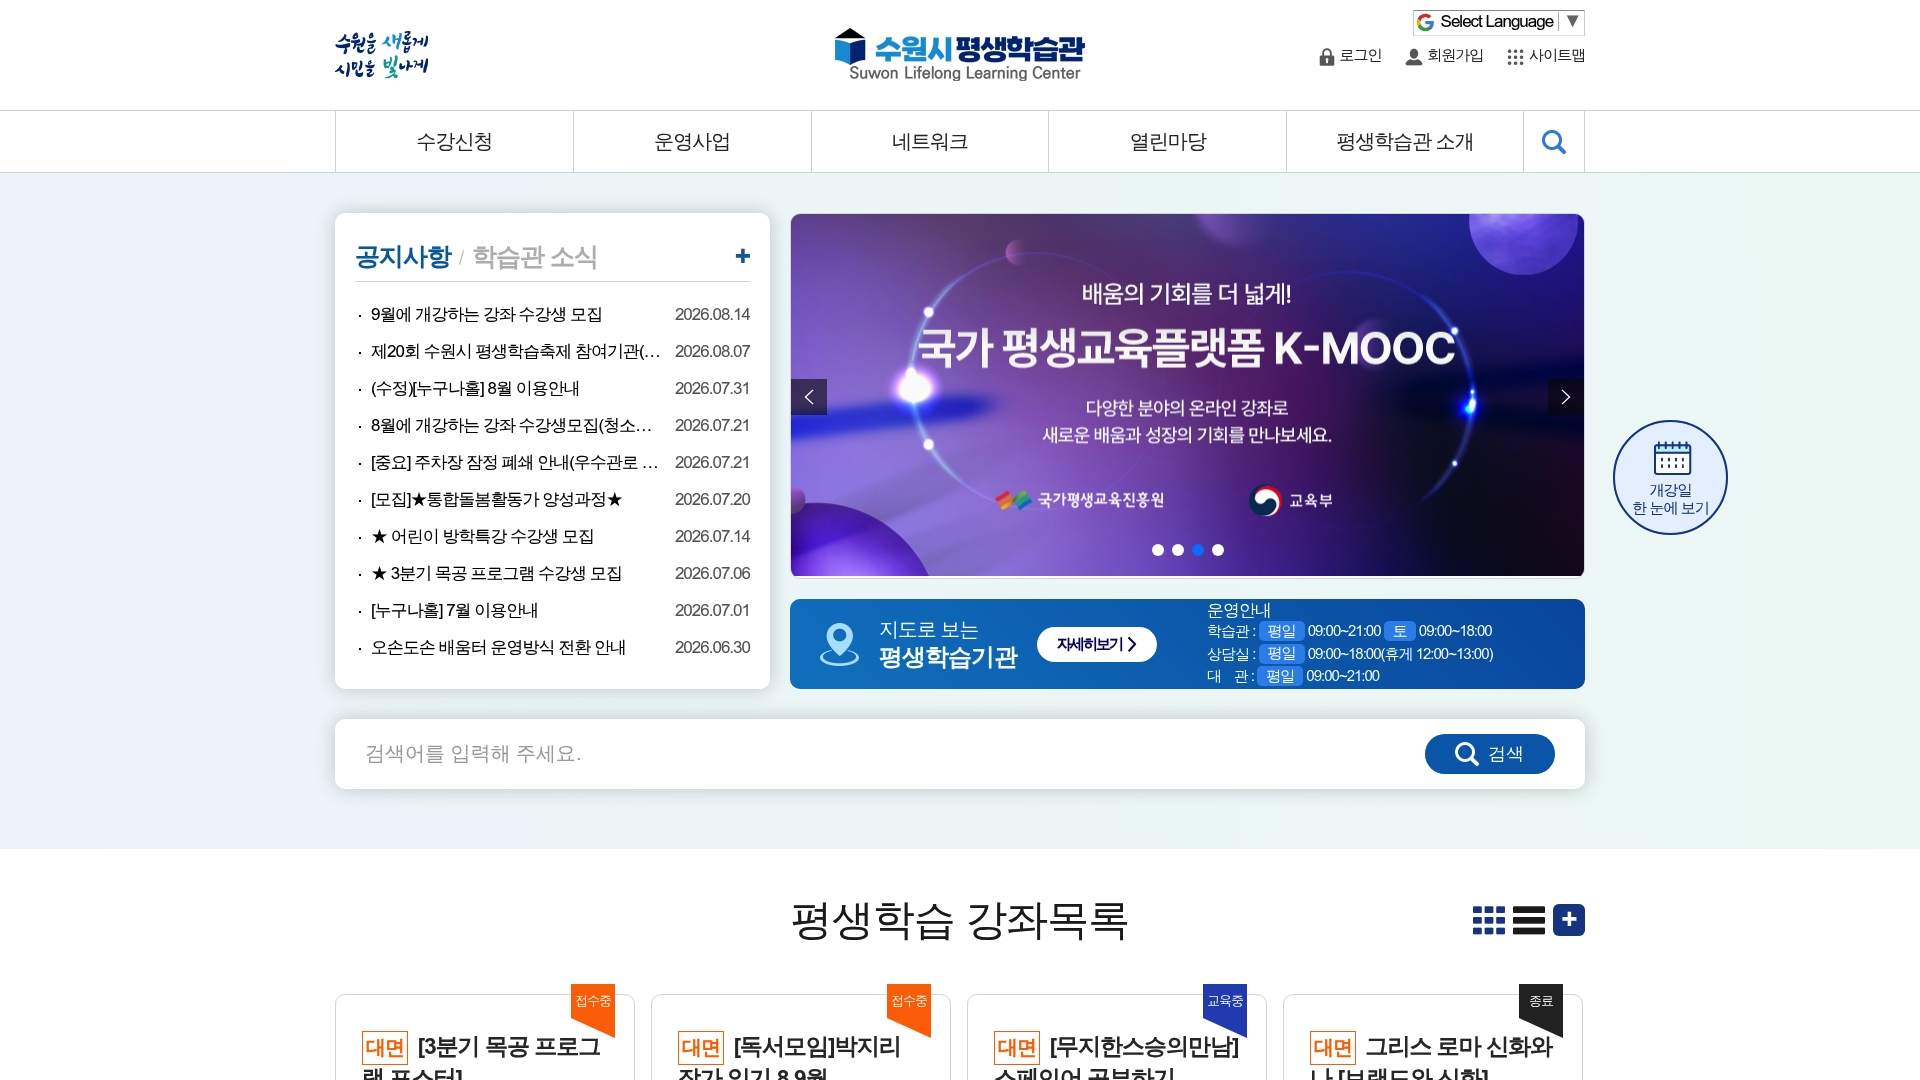
Task: Select the second banner slide dot
Action: 1178,550
